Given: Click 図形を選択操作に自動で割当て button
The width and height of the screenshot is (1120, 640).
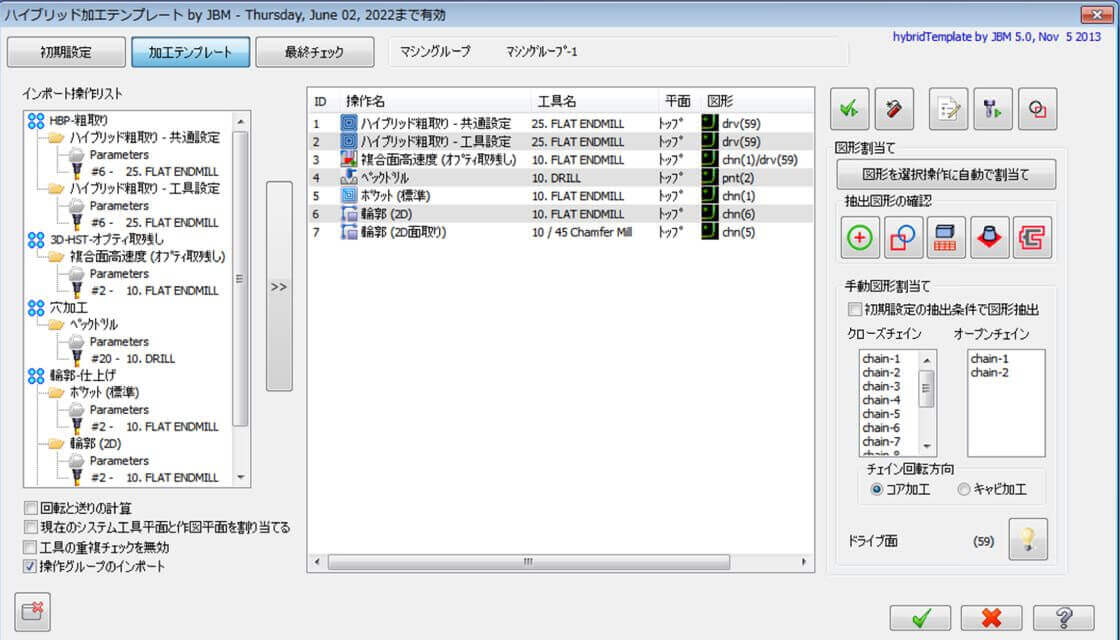Looking at the screenshot, I should tap(946, 175).
